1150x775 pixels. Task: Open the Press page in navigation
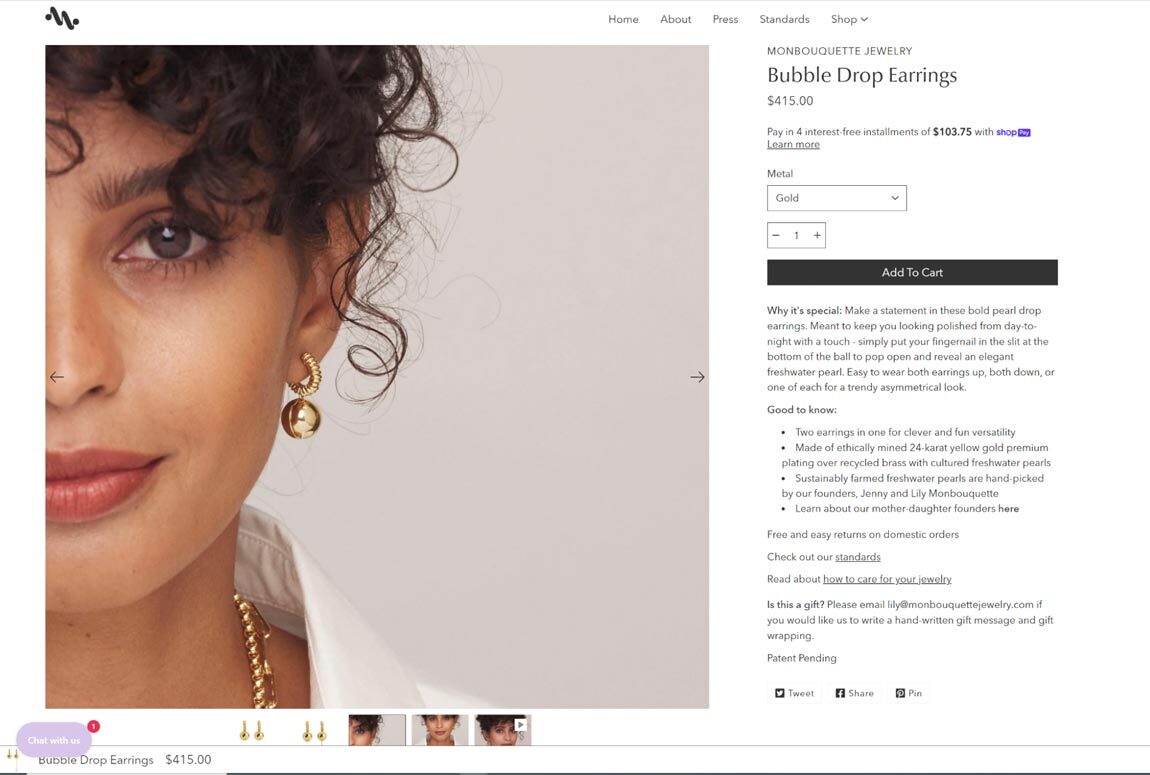(725, 19)
